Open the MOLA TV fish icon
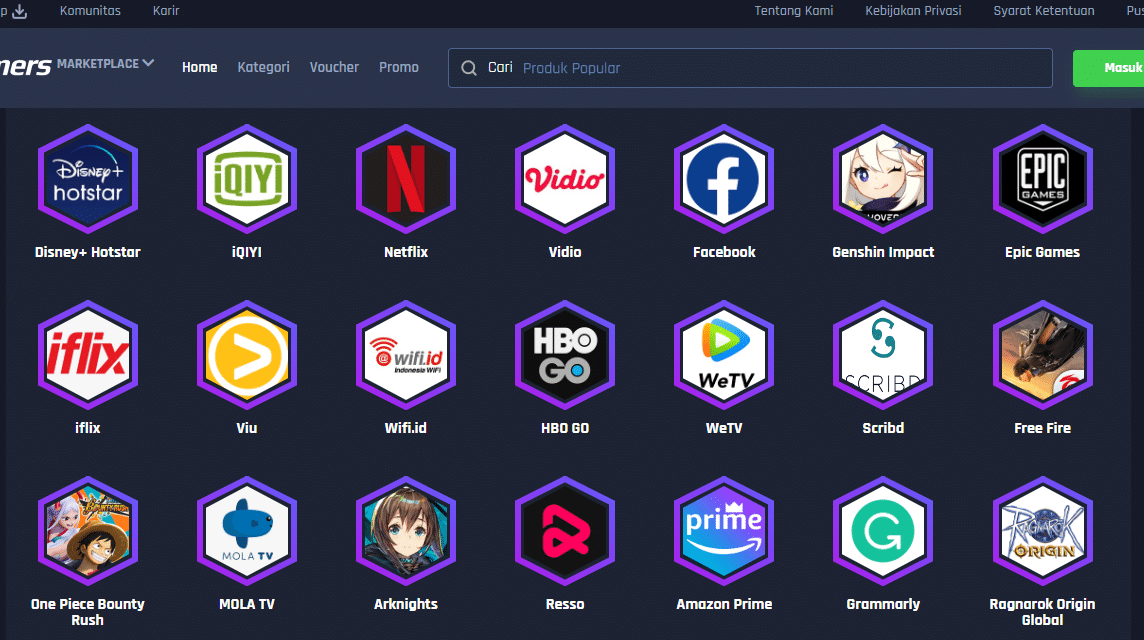The image size is (1144, 640). click(247, 531)
